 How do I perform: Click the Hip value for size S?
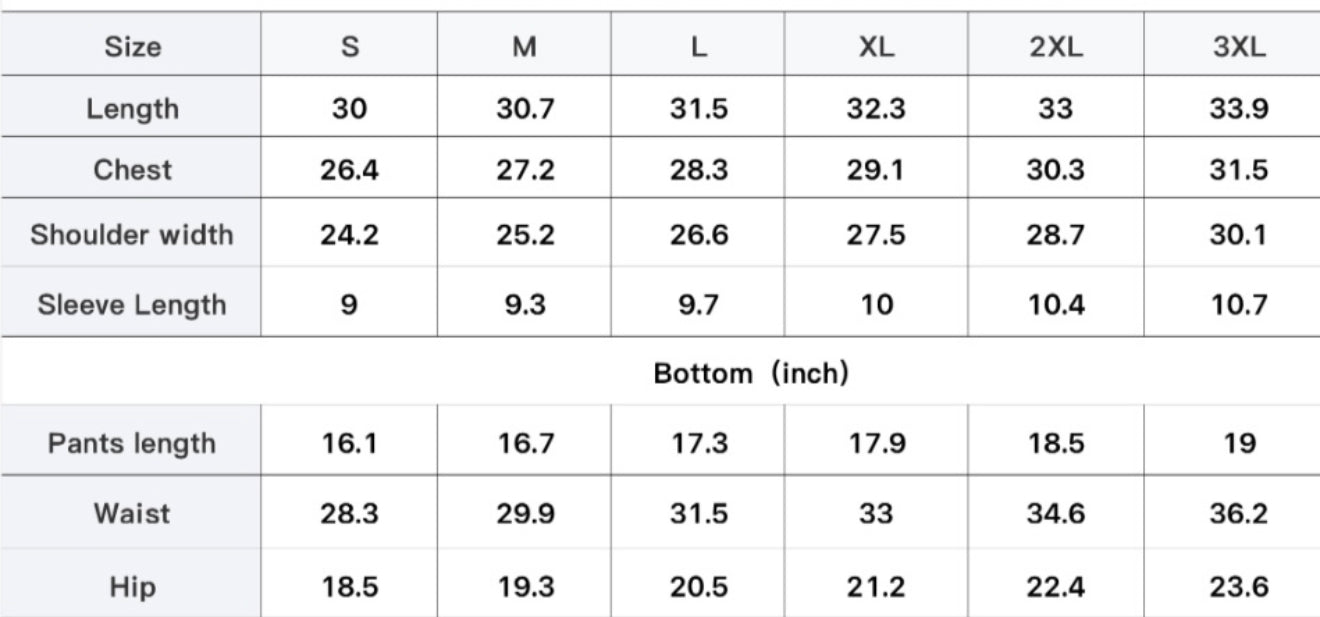click(349, 586)
